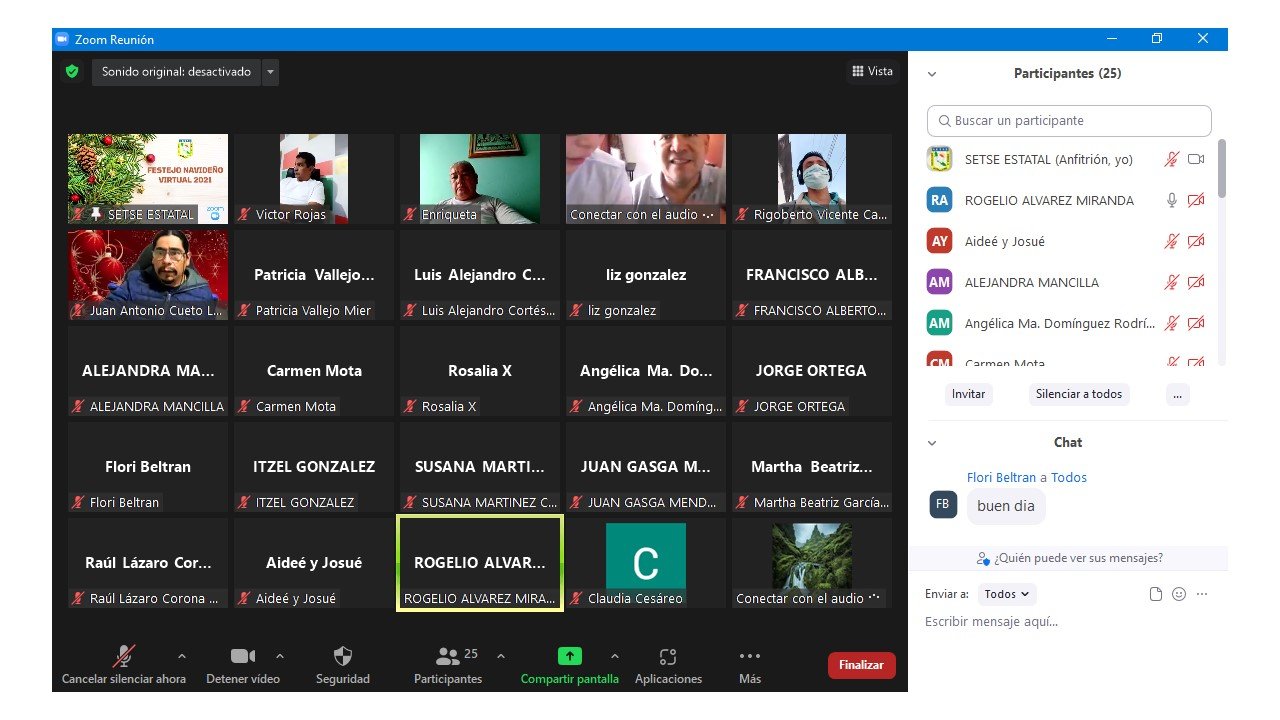The width and height of the screenshot is (1280, 720).
Task: Open audio options caret beside microphone
Action: (181, 657)
